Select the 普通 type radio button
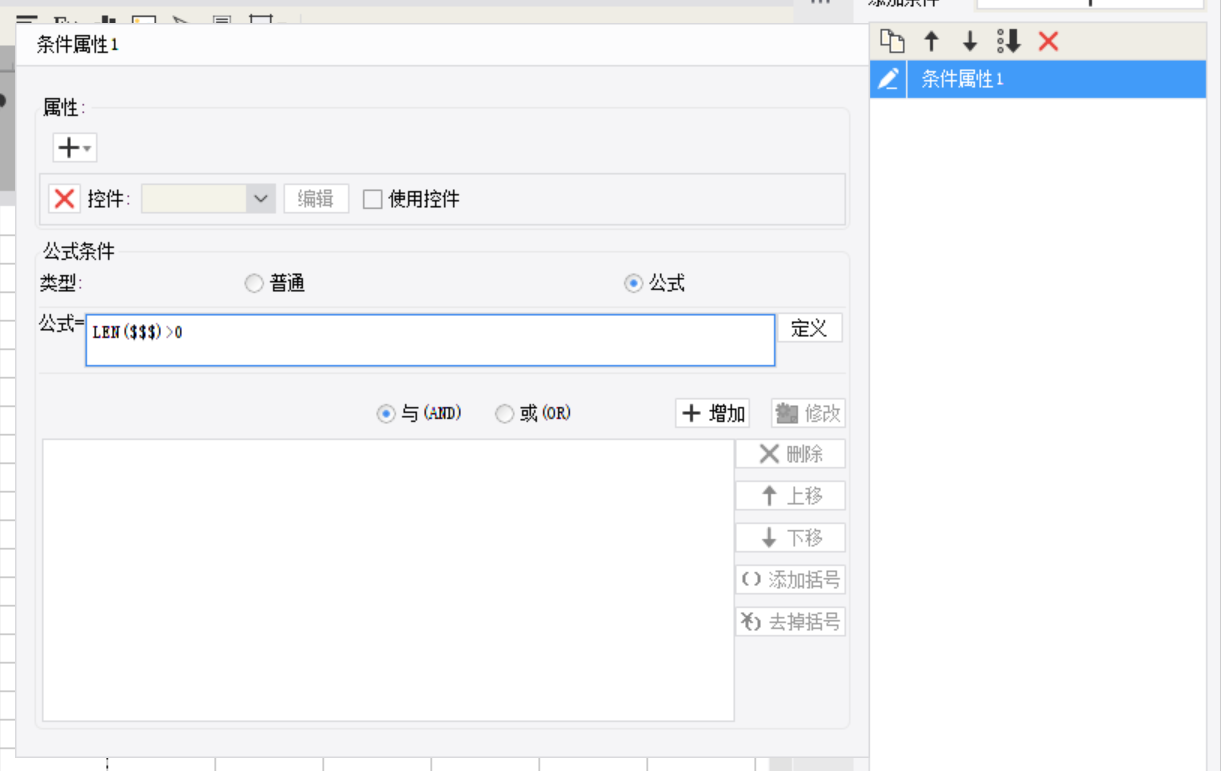 254,284
